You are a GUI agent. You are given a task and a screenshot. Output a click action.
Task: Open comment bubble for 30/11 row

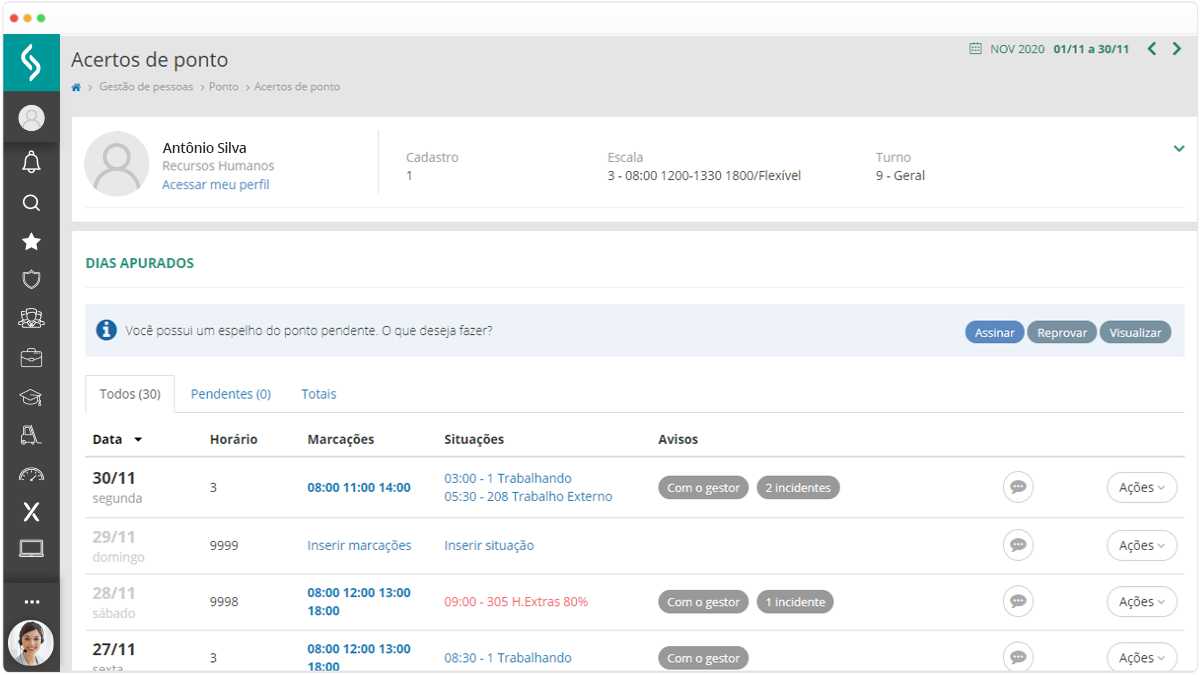[x=1018, y=487]
